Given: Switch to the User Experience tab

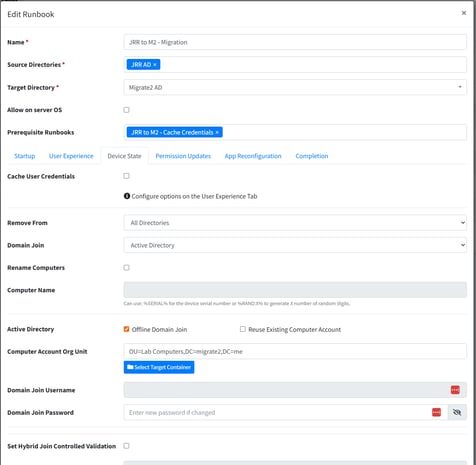Looking at the screenshot, I should click(71, 156).
